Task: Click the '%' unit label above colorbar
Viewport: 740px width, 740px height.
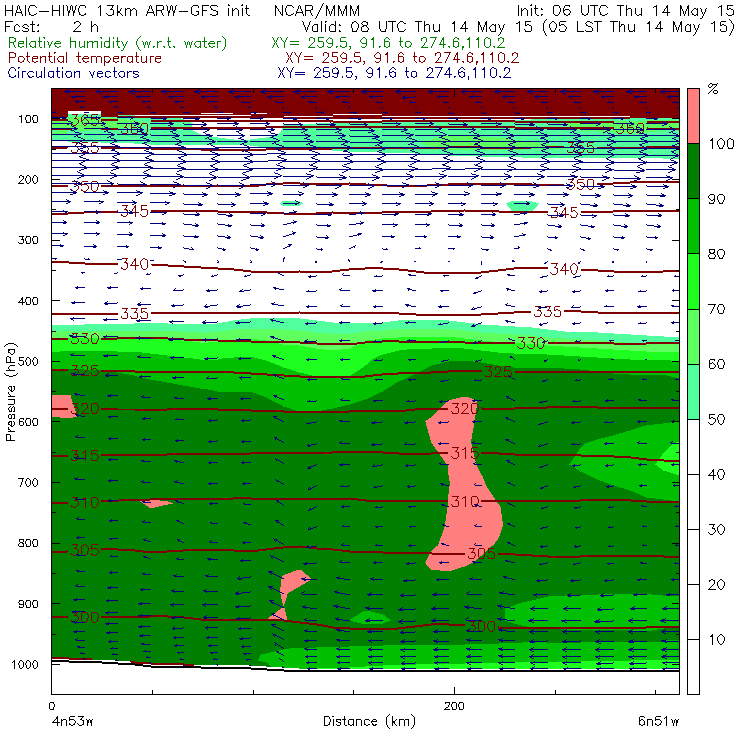Action: tap(713, 89)
